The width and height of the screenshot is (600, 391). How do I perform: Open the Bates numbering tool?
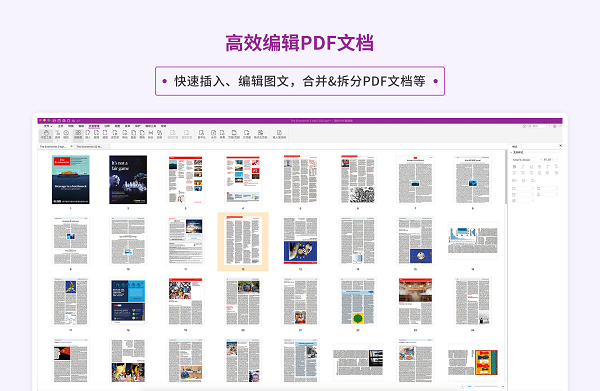click(x=246, y=134)
